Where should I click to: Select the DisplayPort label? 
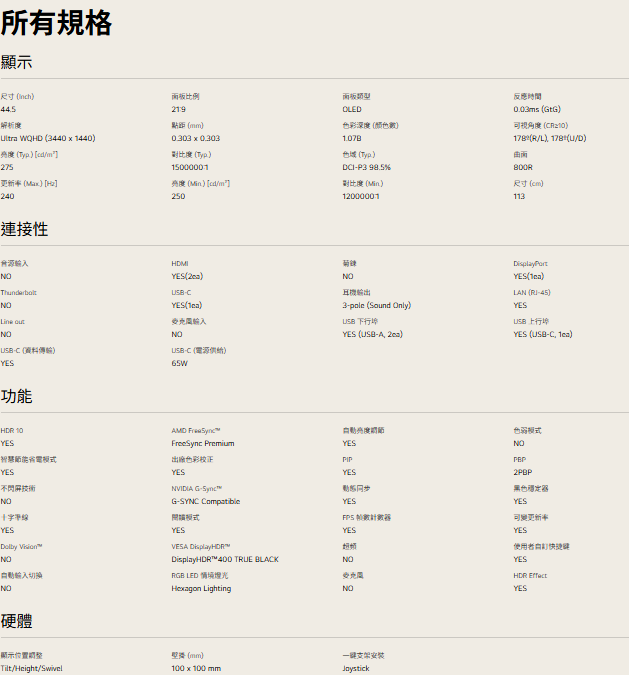point(530,263)
